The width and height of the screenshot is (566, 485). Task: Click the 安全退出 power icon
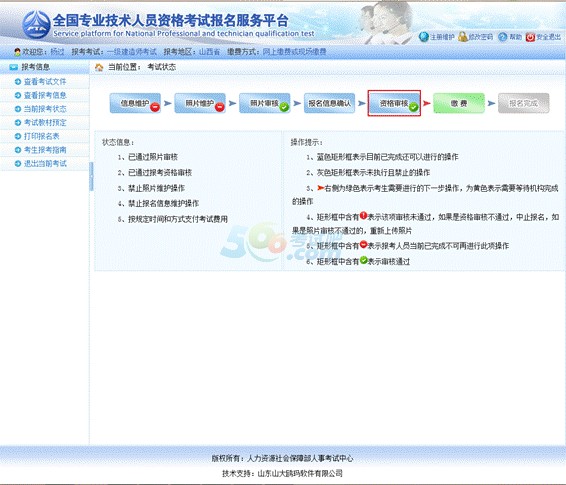[530, 37]
